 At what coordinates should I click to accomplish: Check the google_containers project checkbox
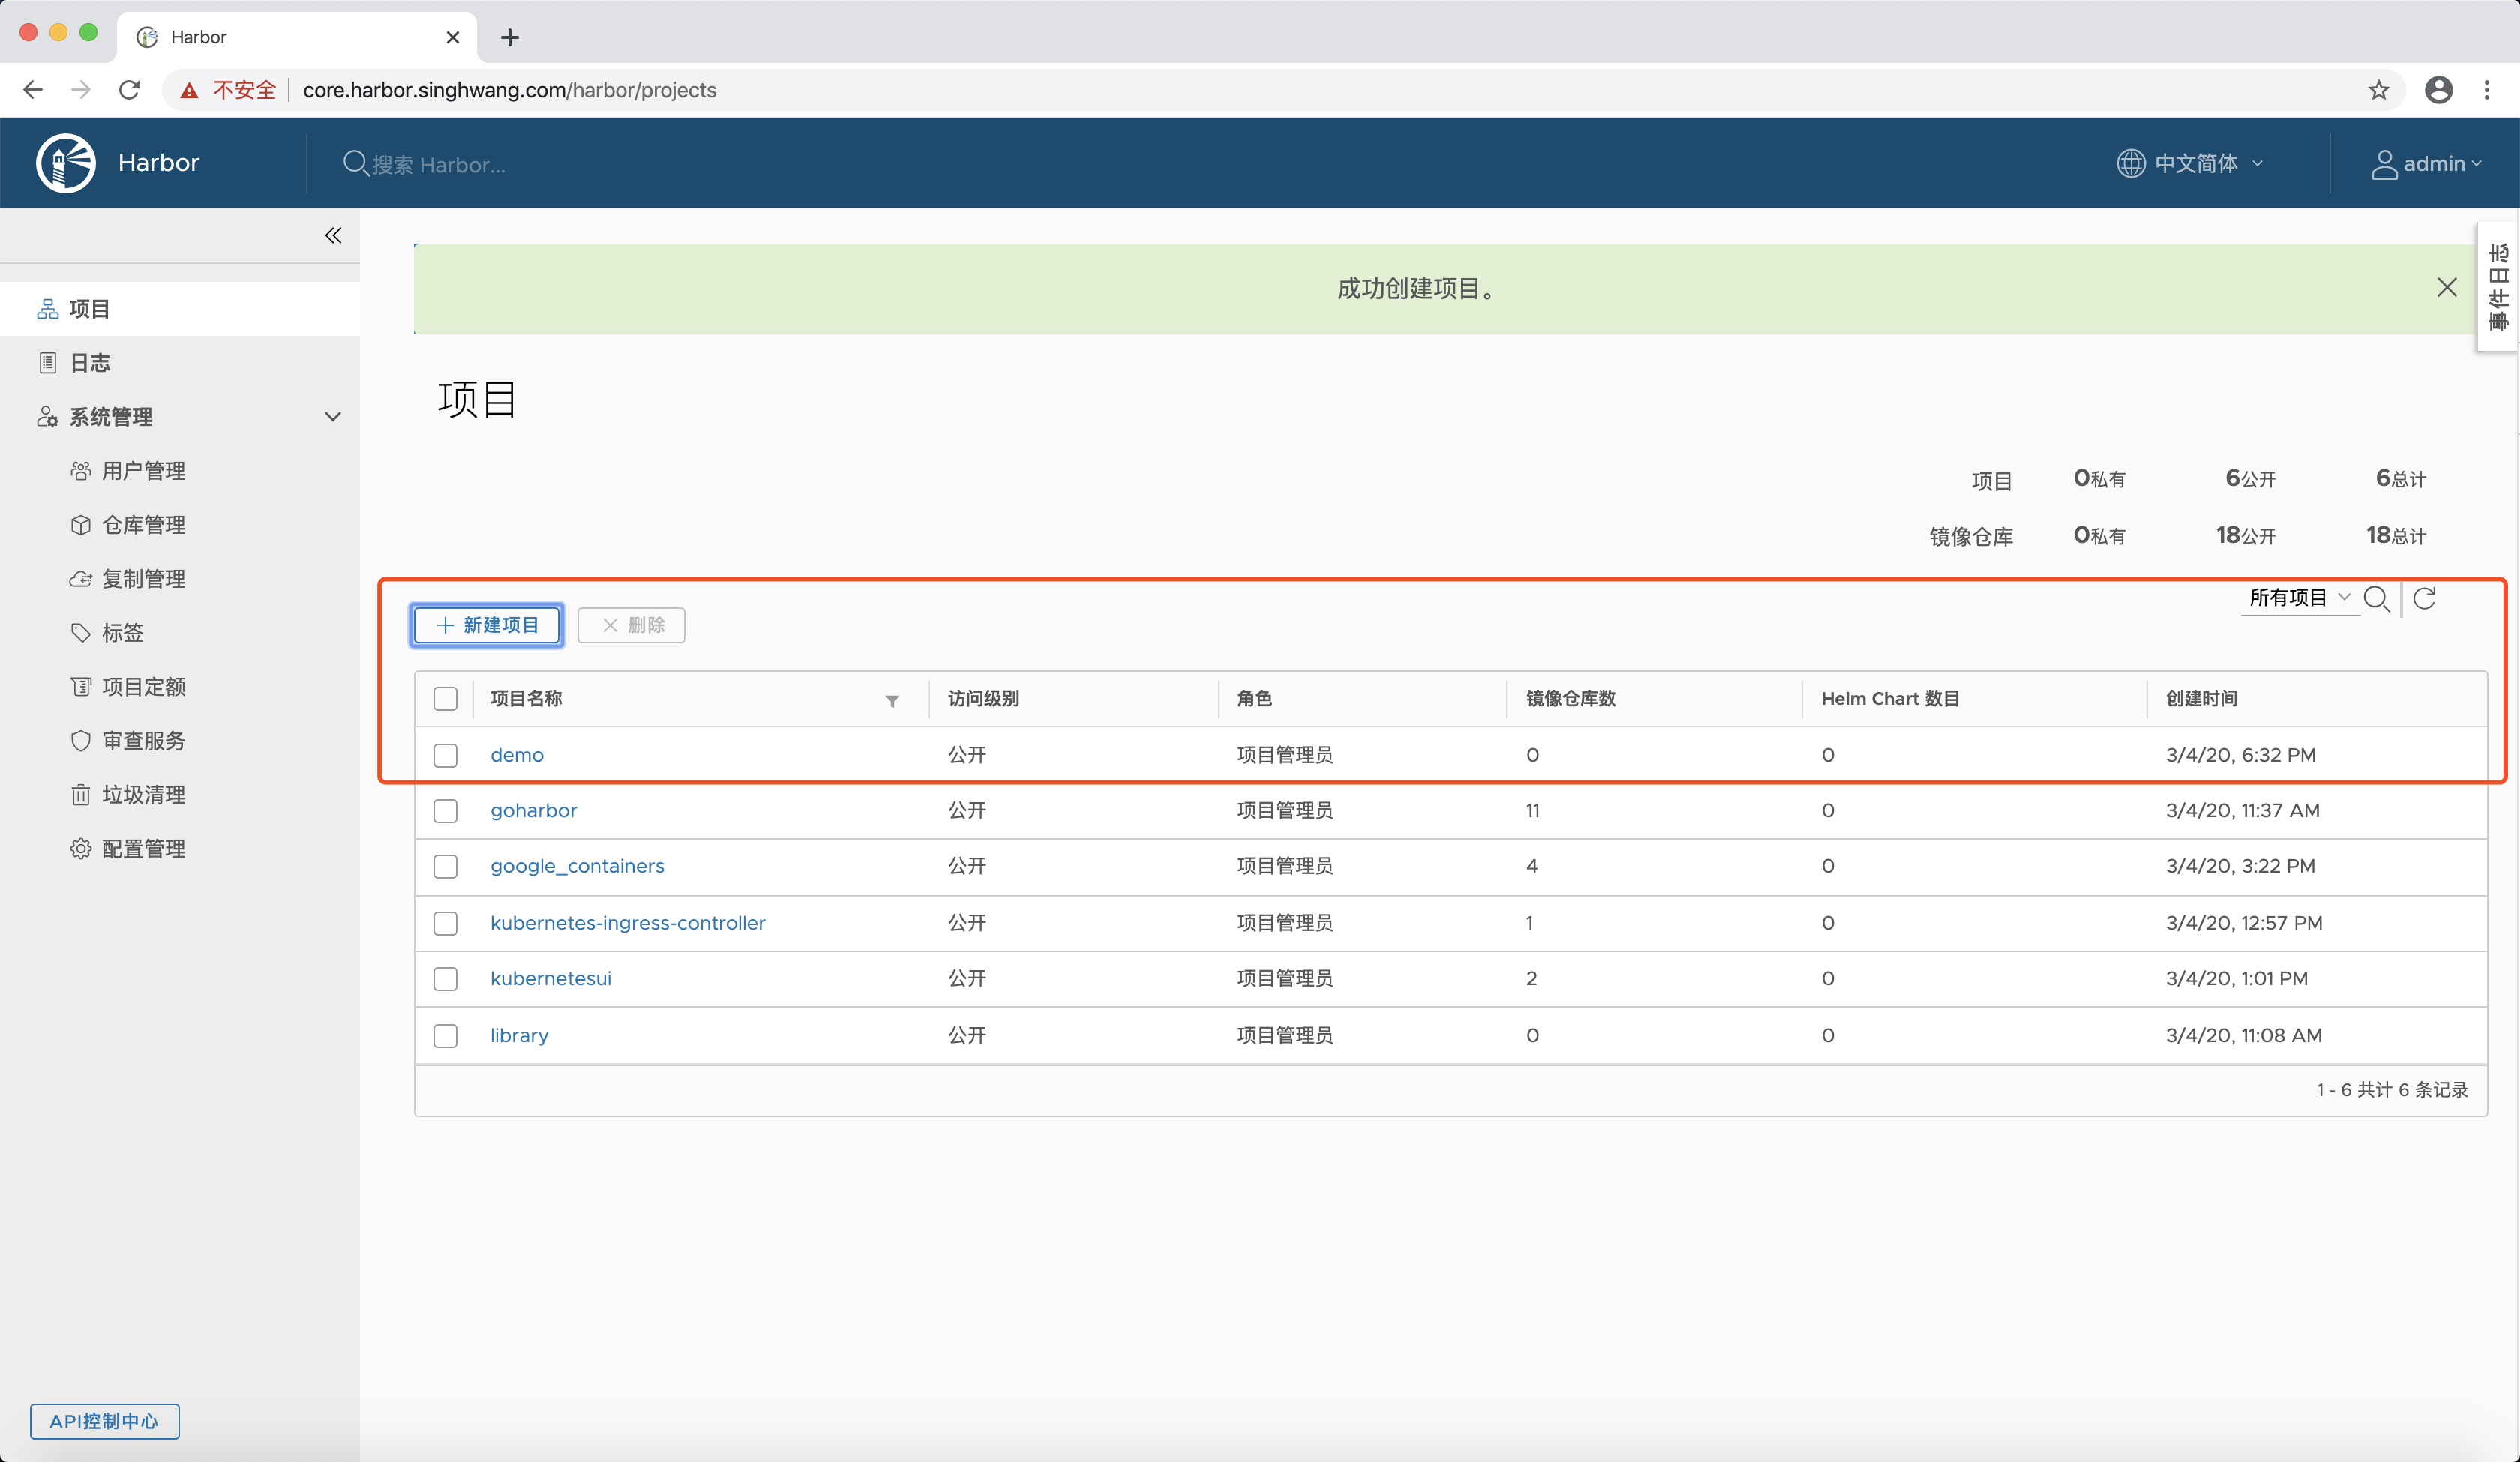tap(445, 866)
